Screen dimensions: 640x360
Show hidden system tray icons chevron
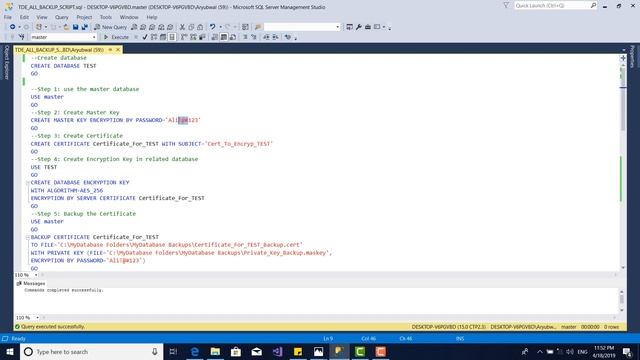(540, 351)
